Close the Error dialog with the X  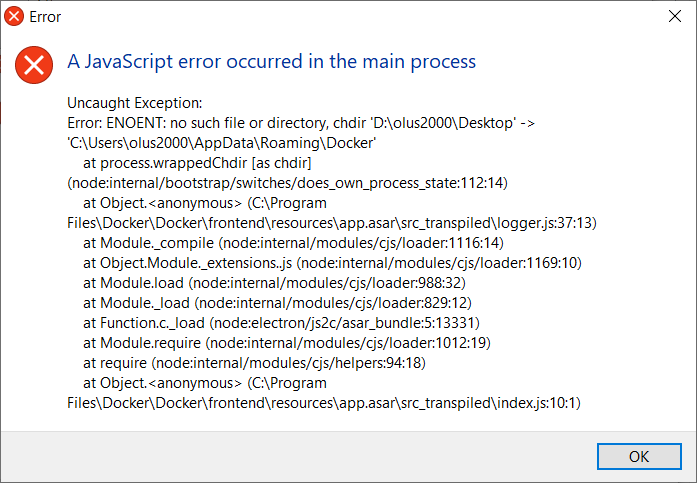(x=675, y=16)
